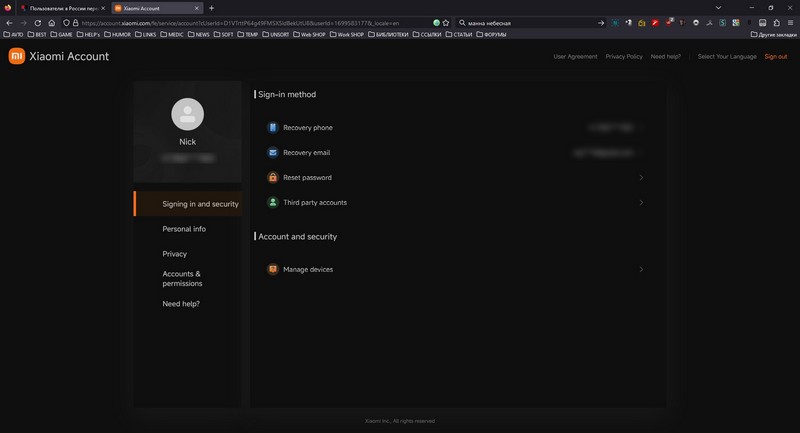Screen dimensions: 800x433
Task: Click the Third party accounts person icon
Action: point(272,202)
